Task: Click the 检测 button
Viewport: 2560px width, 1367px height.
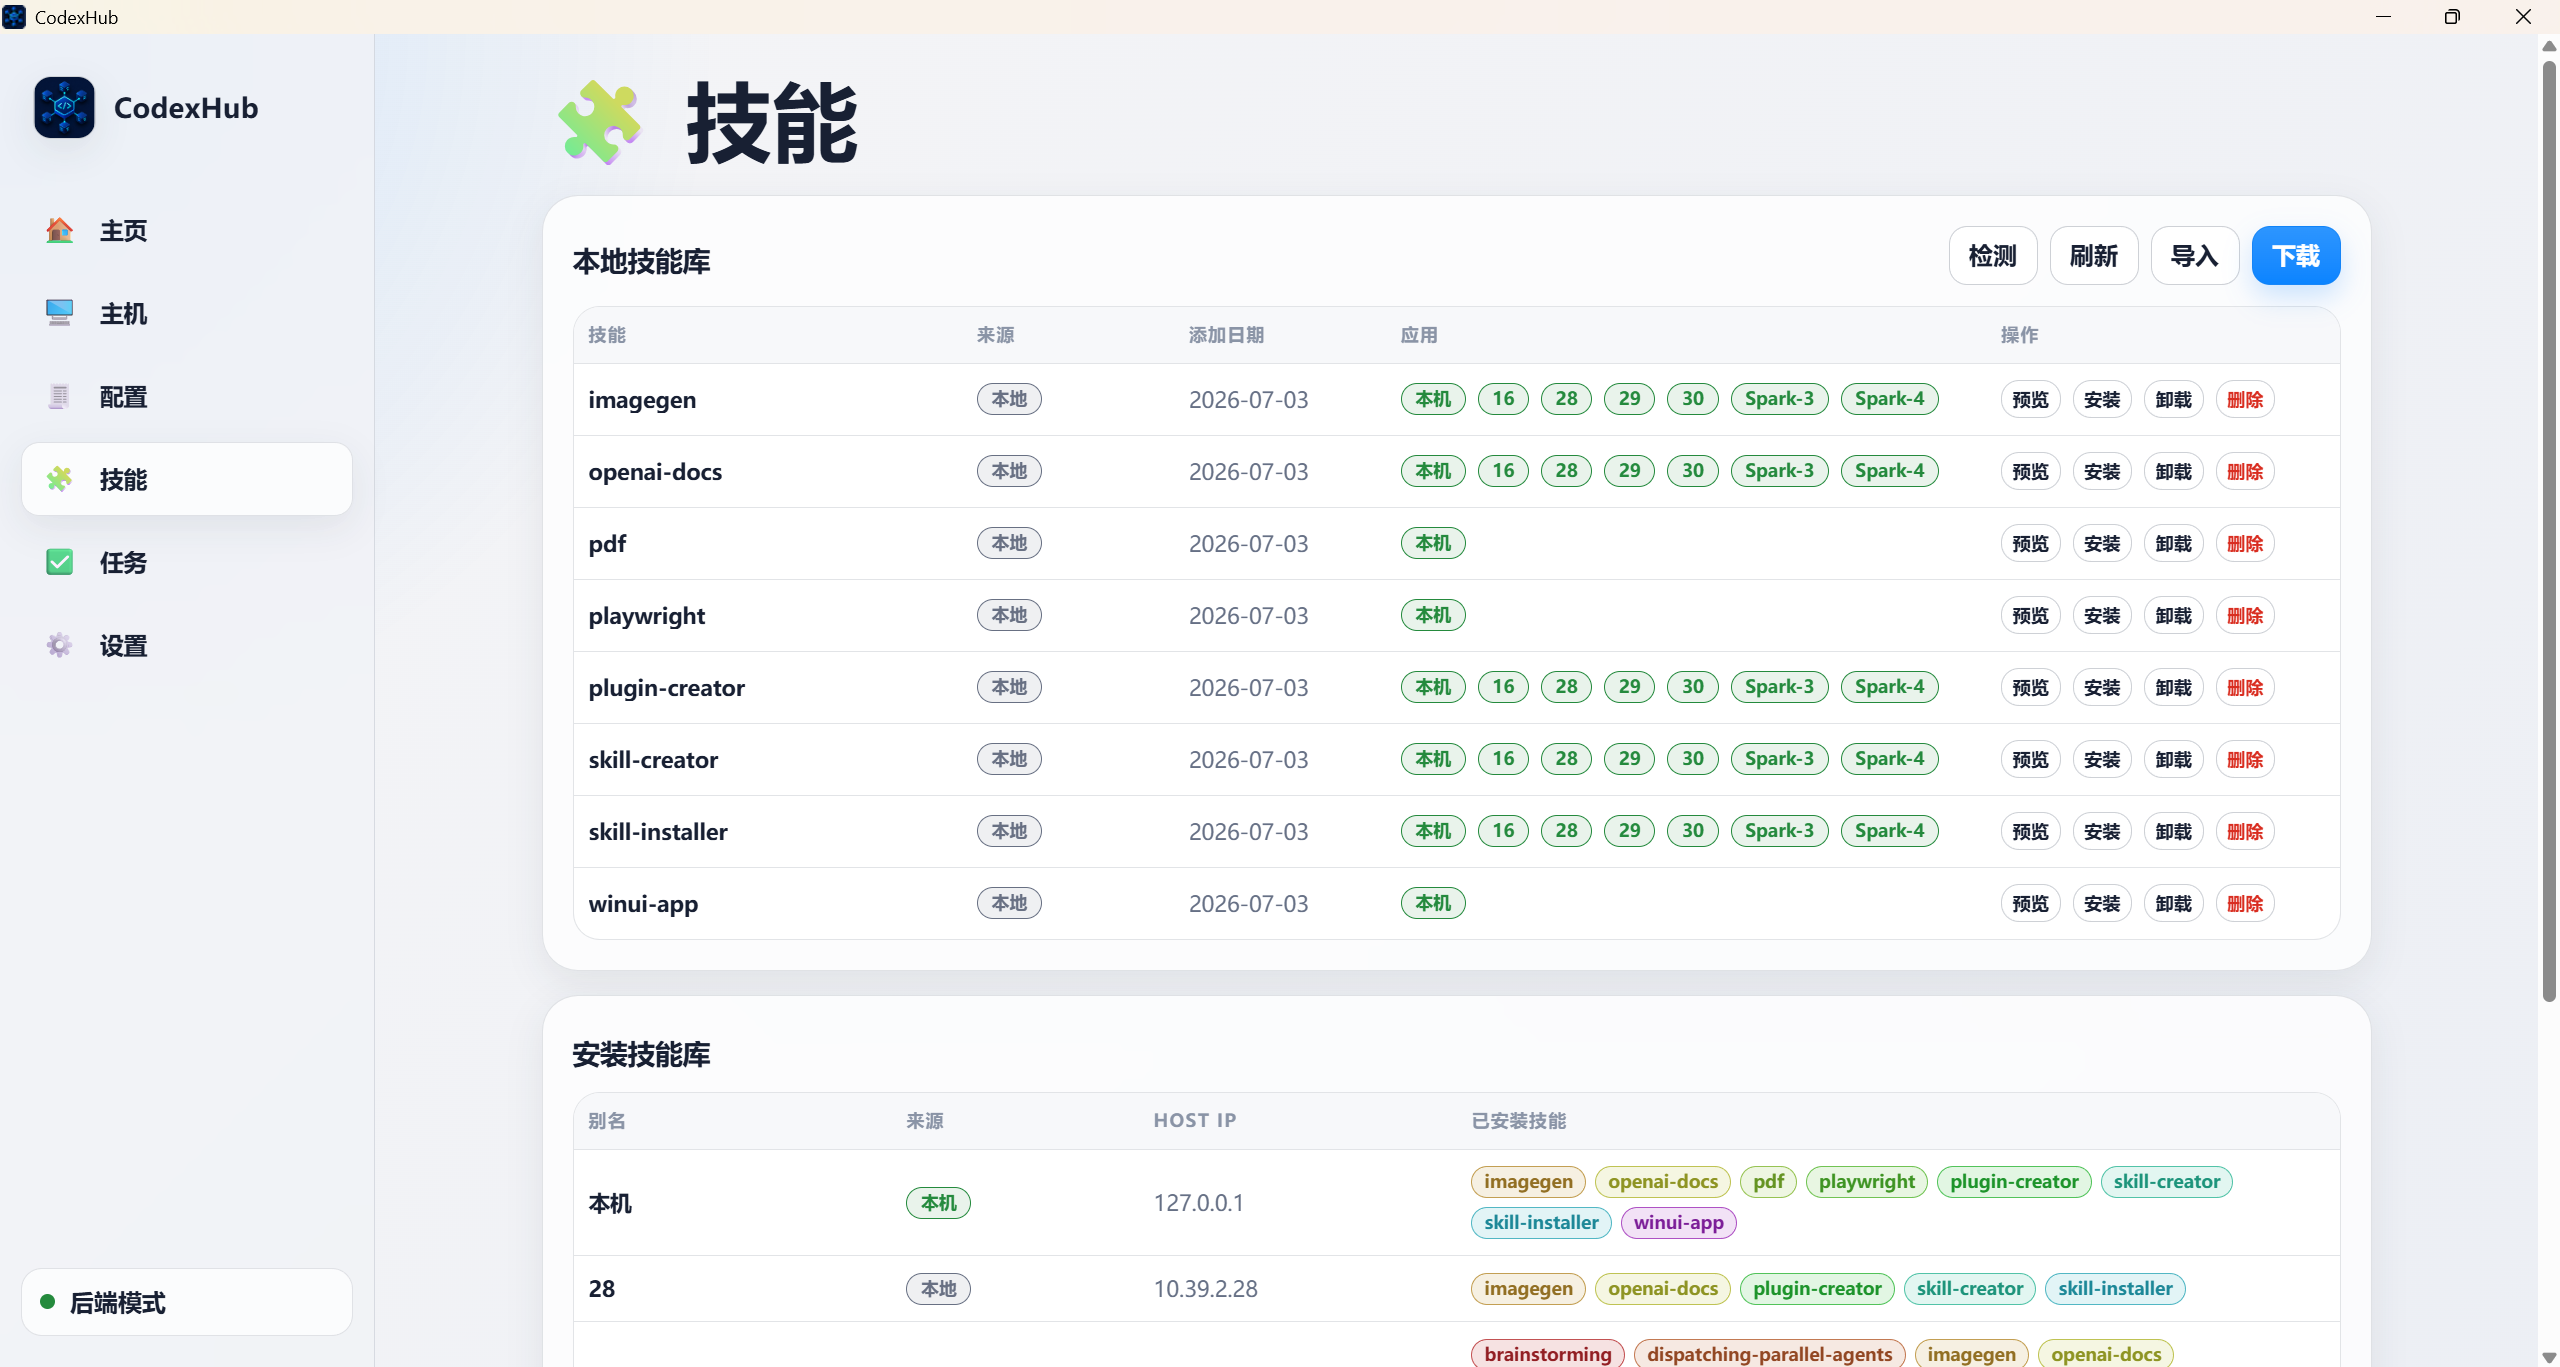Action: click(1993, 256)
